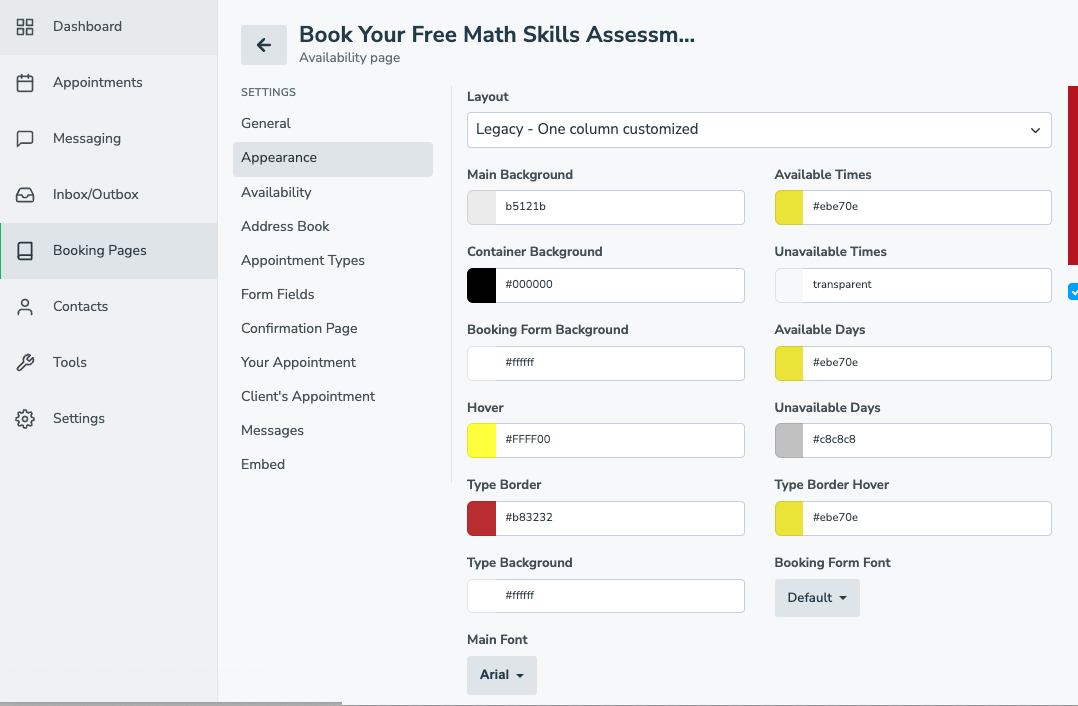Viewport: 1078px width, 706px height.
Task: Click the Type Border Hover swatch
Action: pos(789,518)
